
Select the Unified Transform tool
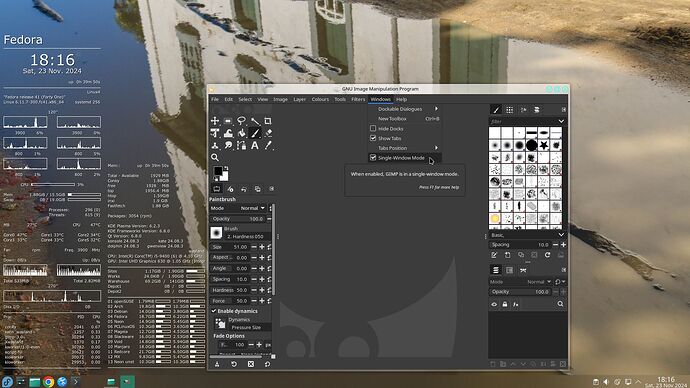[215, 133]
